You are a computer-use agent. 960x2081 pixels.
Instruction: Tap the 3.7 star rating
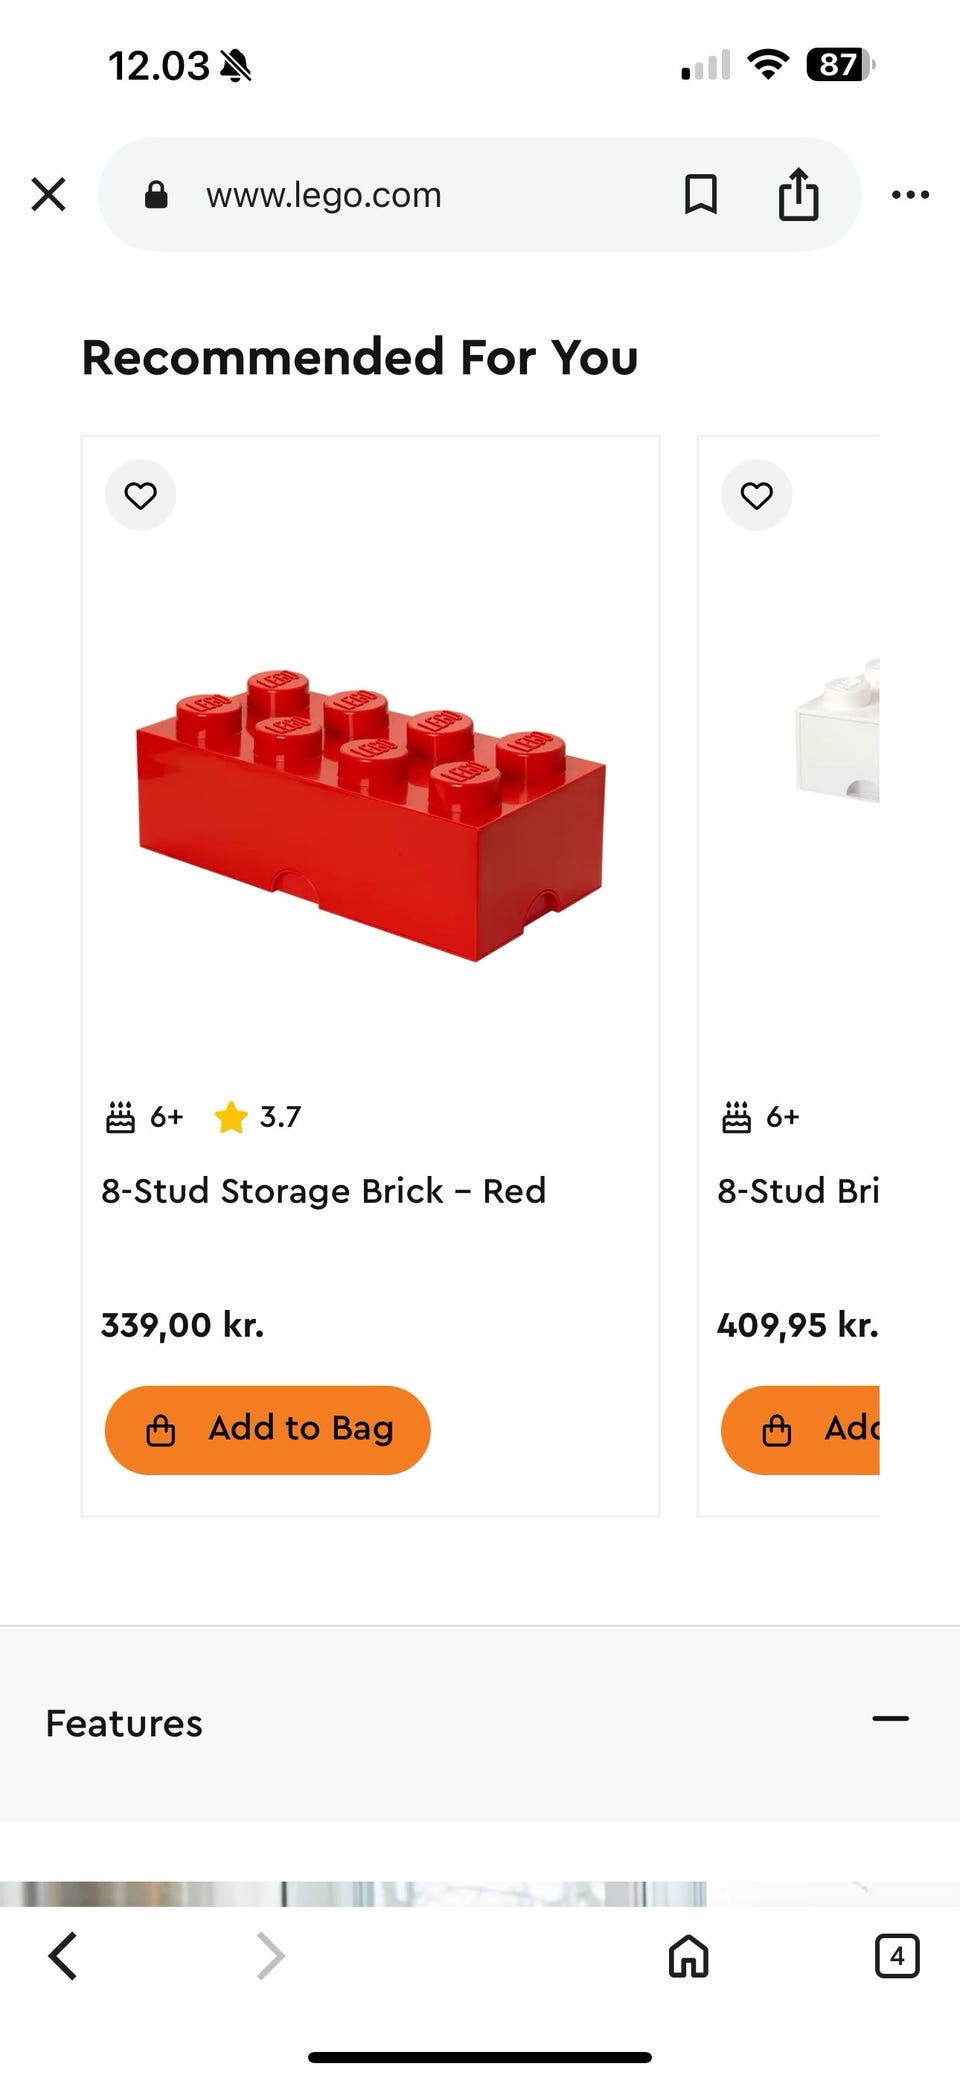[258, 1116]
